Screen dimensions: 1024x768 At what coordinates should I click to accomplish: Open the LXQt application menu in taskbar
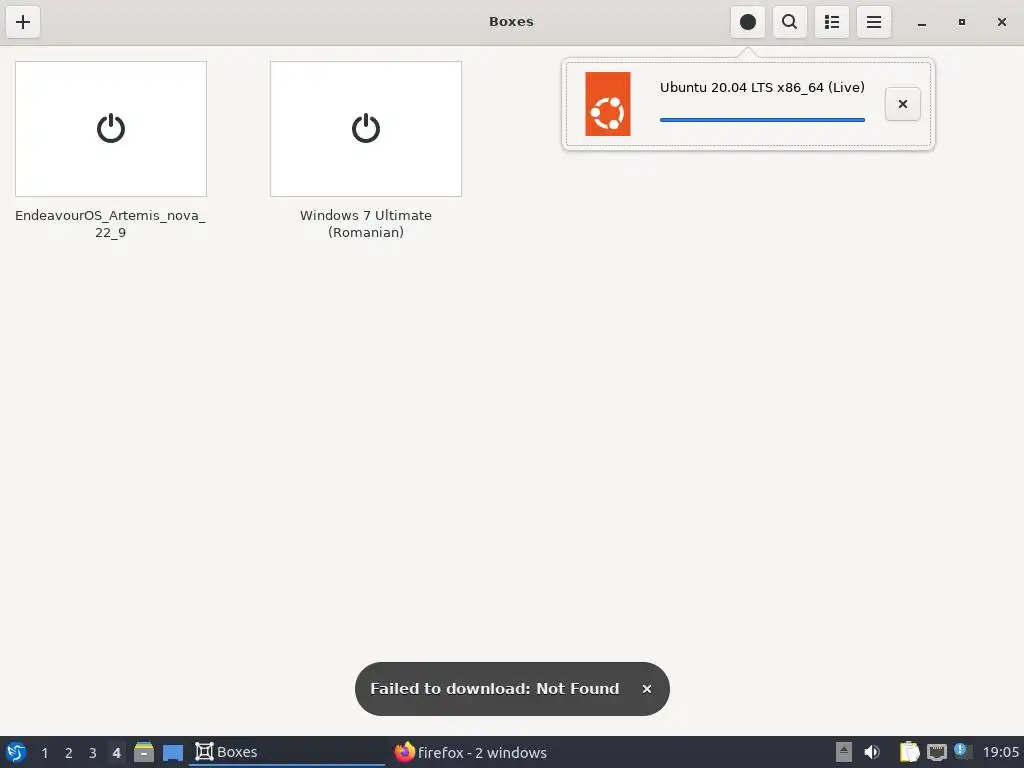16,752
